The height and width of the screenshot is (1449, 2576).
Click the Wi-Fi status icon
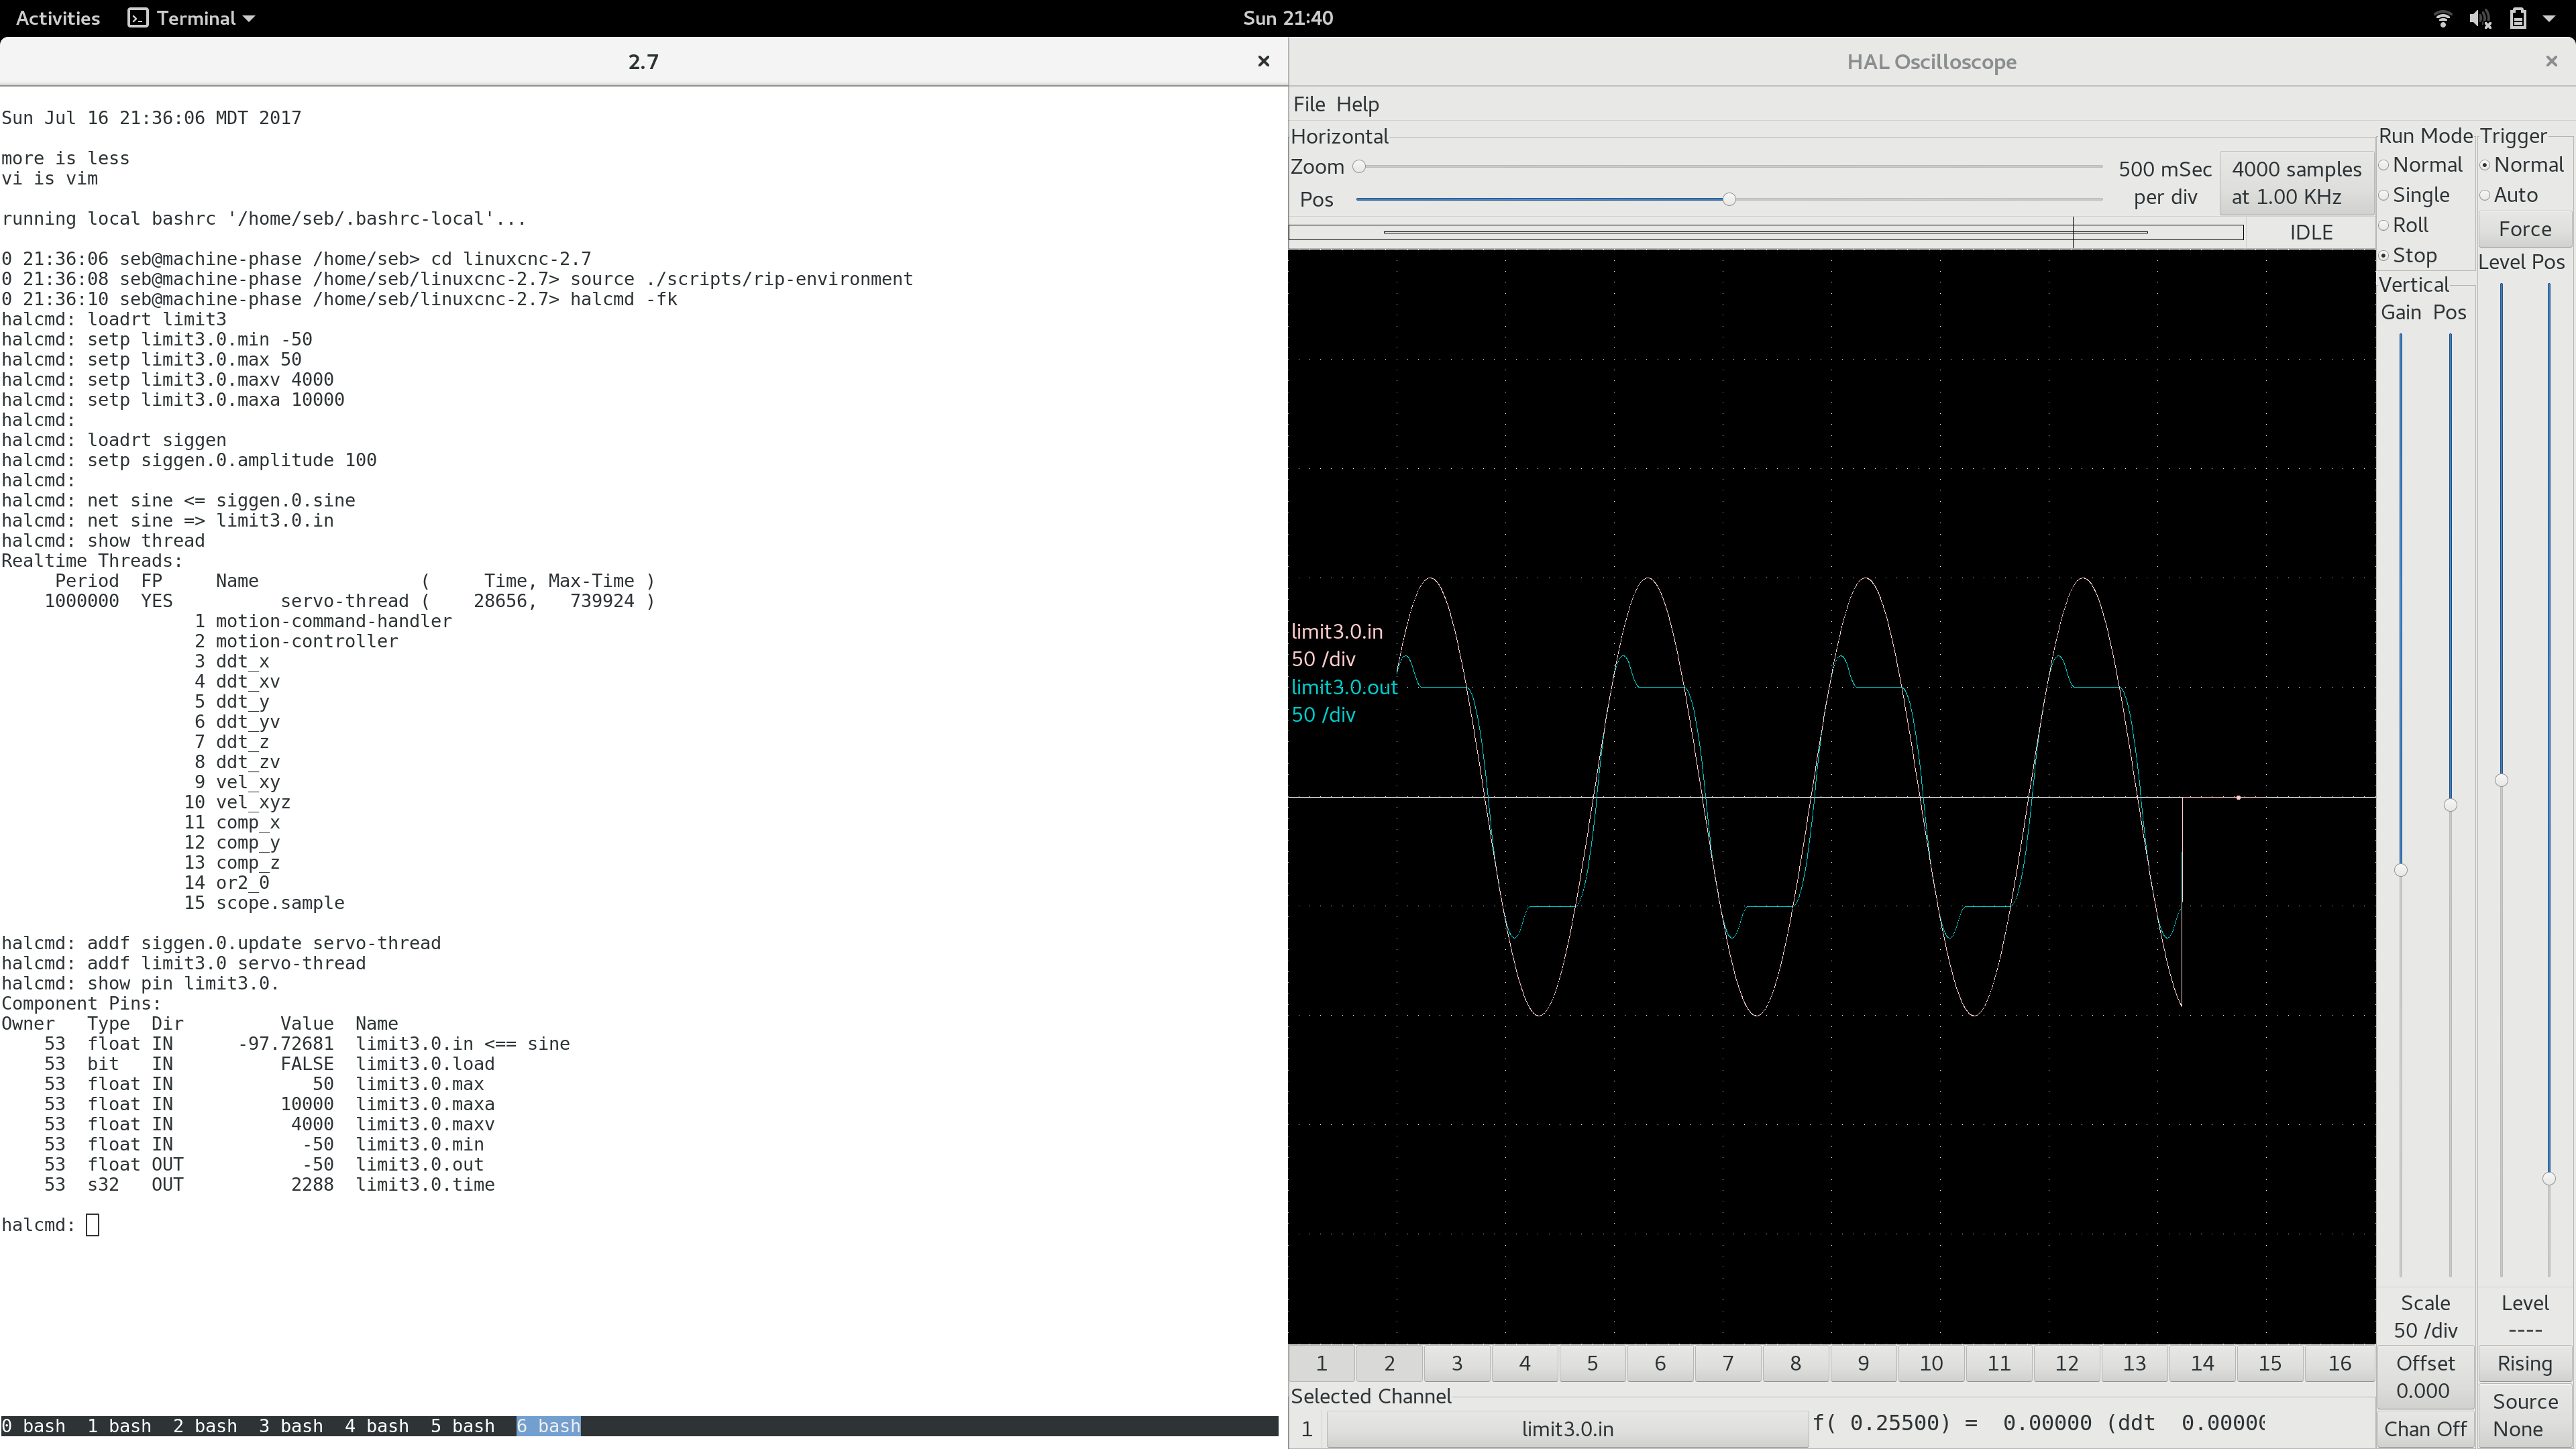click(2442, 18)
